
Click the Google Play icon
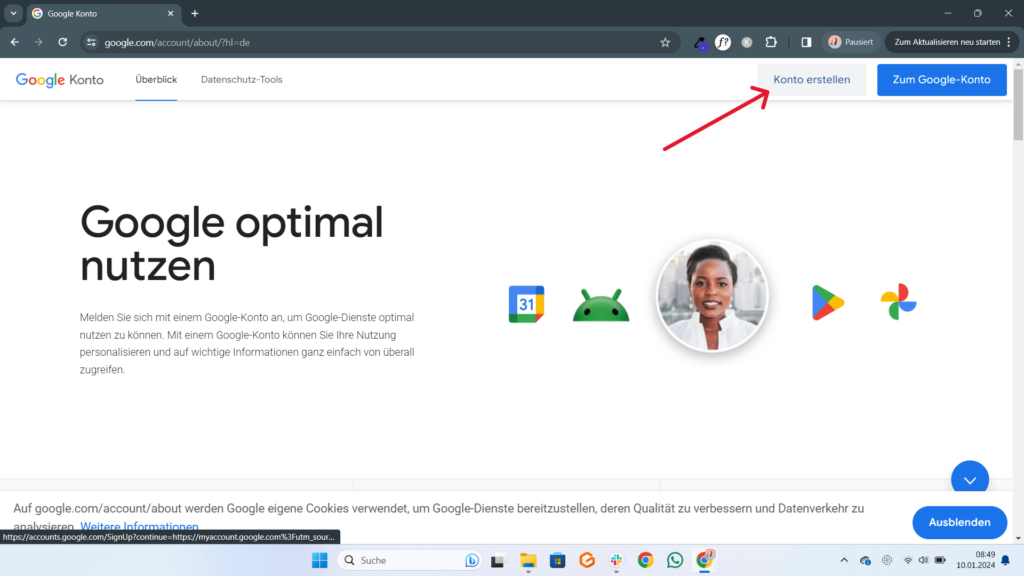pyautogui.click(x=827, y=303)
